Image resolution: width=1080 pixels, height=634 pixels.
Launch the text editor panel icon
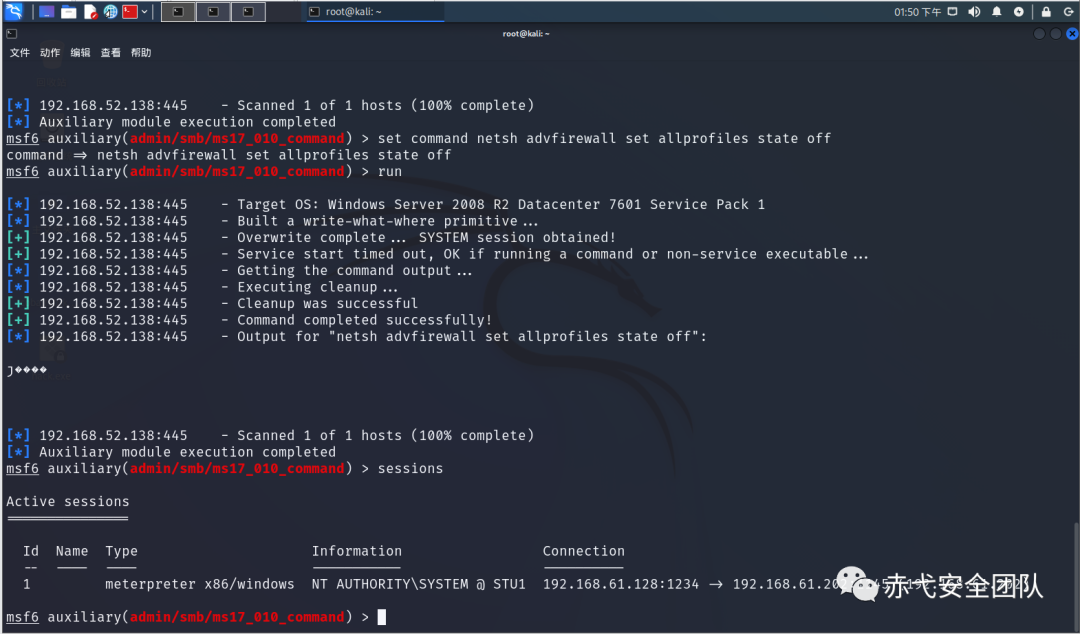pos(90,12)
